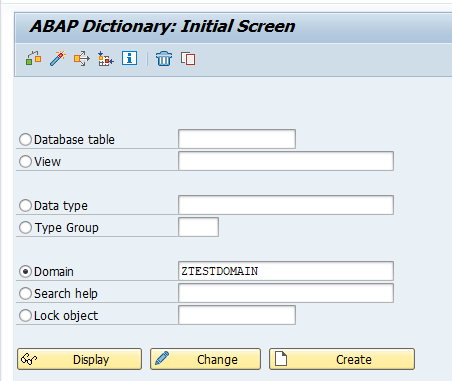
Task: Click the Create button
Action: coord(342,359)
